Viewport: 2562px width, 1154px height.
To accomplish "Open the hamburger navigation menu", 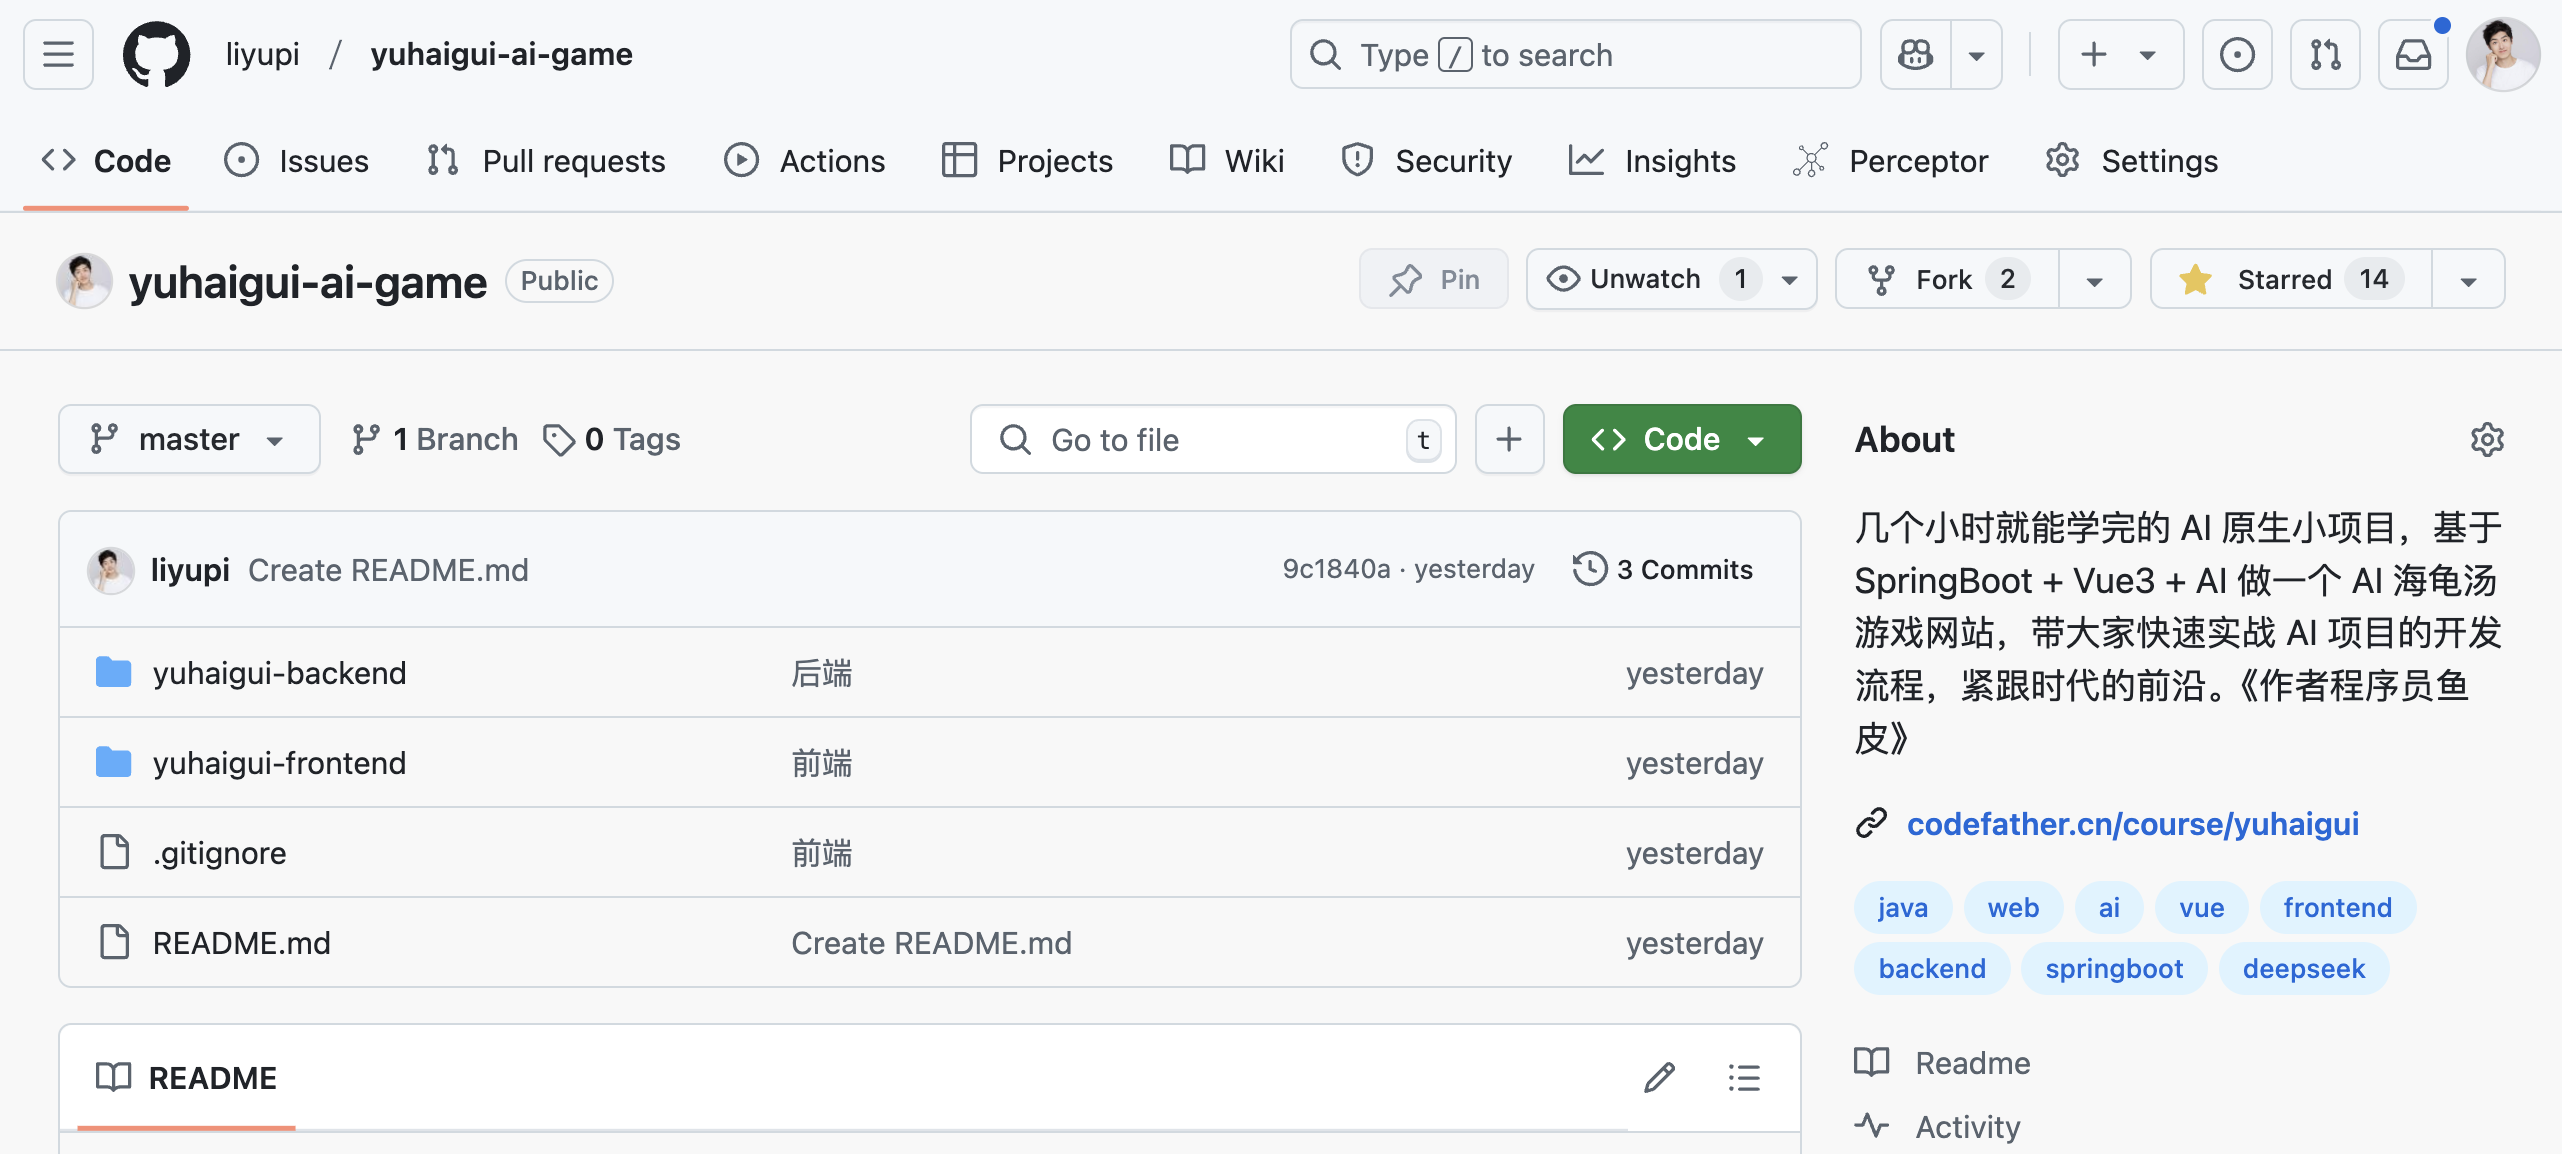I will (x=58, y=55).
